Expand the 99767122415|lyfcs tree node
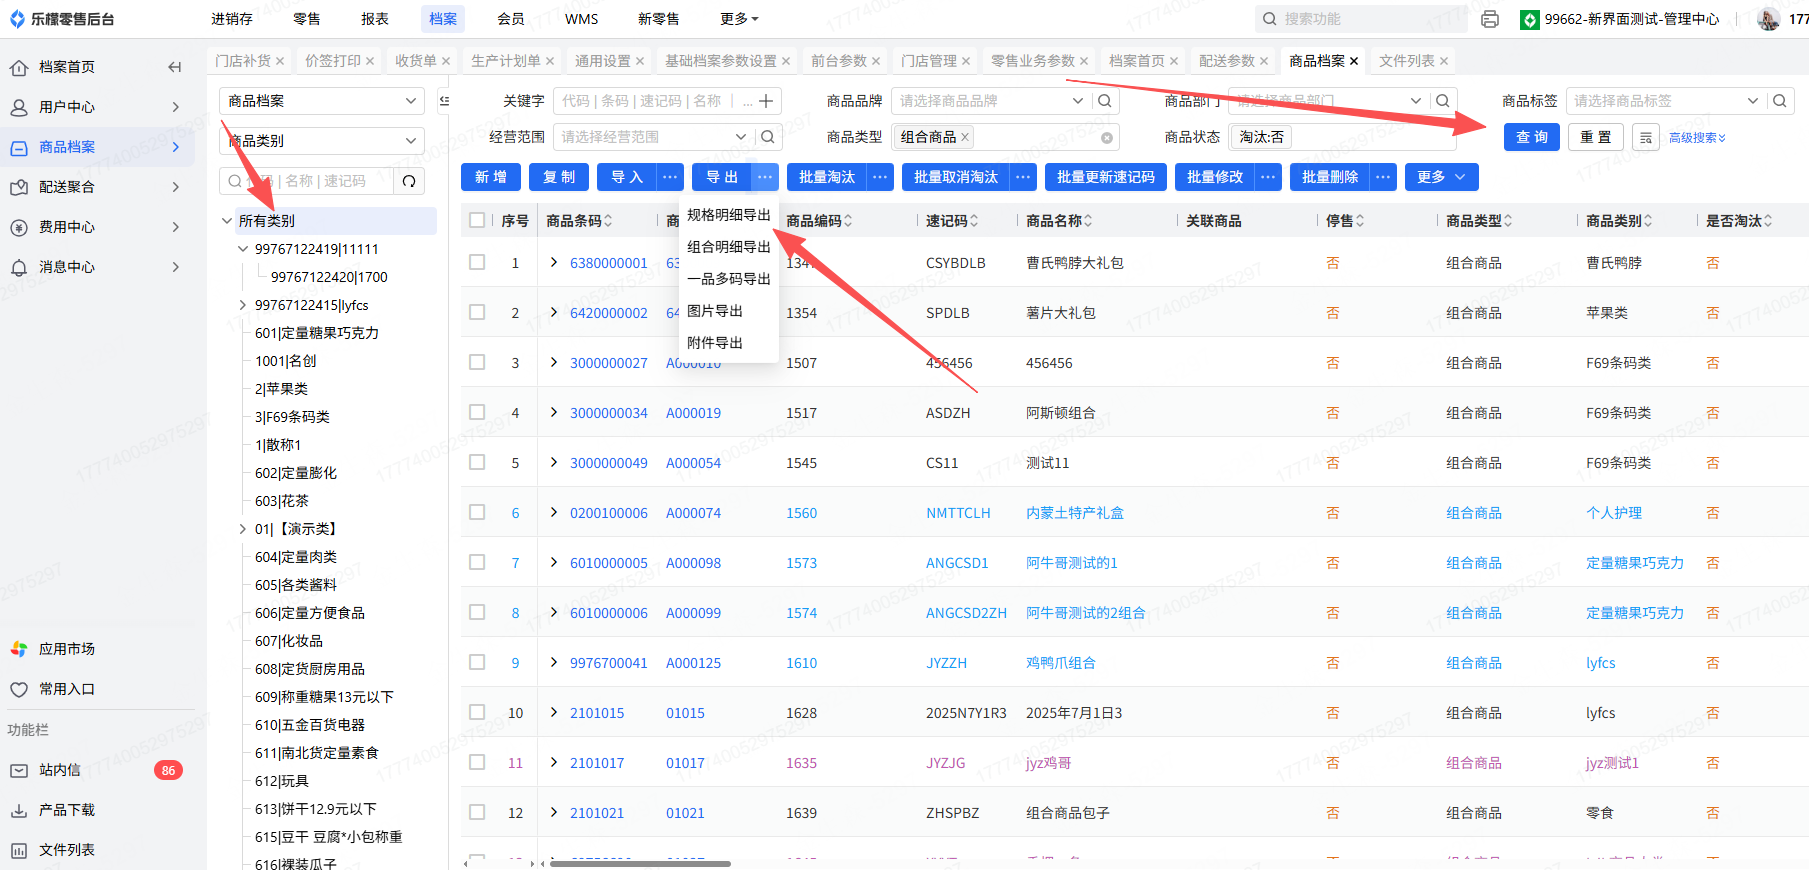The height and width of the screenshot is (870, 1809). (243, 305)
